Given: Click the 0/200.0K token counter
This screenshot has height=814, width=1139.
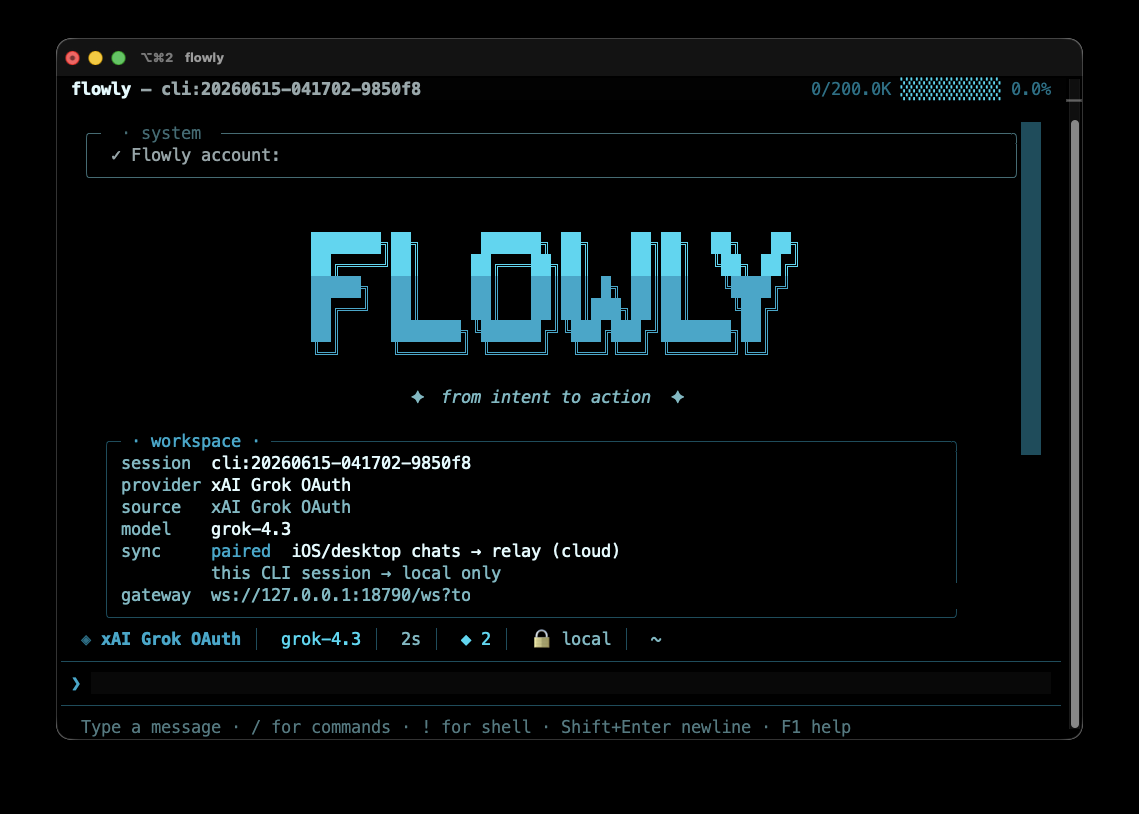Looking at the screenshot, I should pos(851,89).
